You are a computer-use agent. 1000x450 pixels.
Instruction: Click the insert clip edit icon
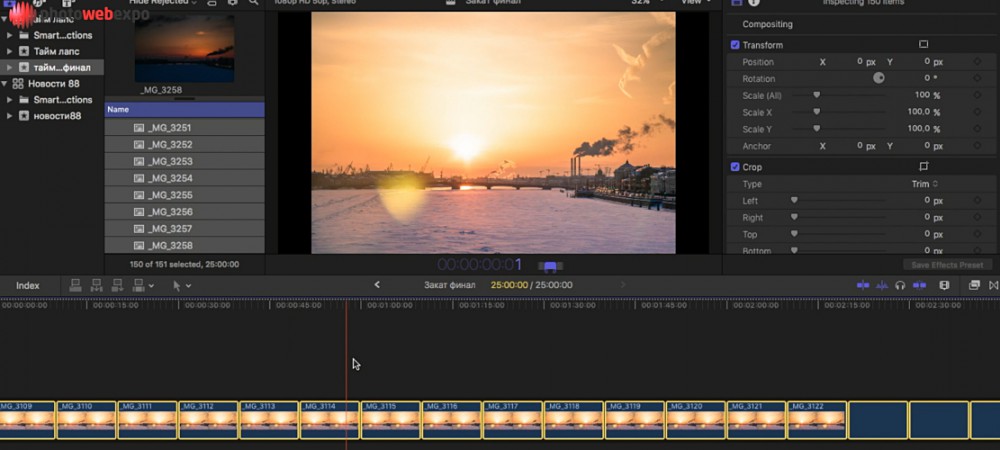point(97,285)
